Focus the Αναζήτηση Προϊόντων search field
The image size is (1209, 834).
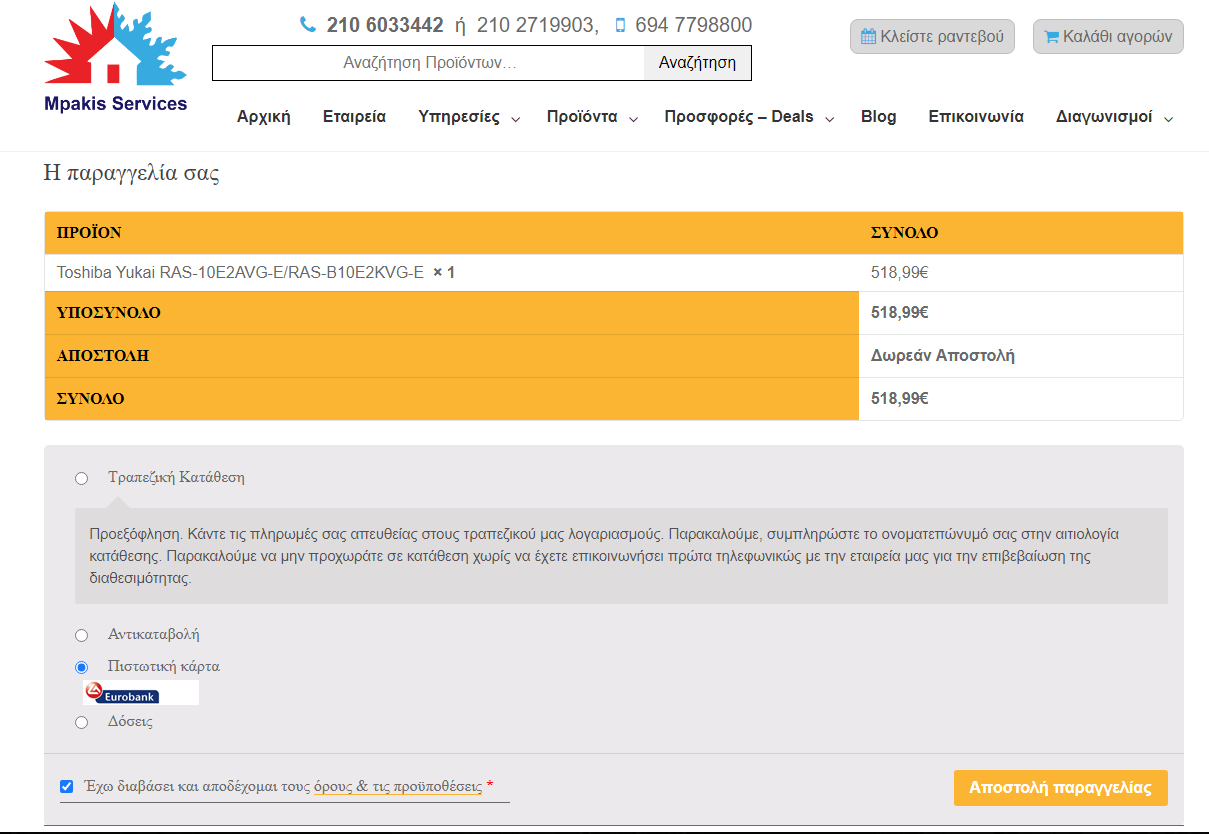[429, 63]
